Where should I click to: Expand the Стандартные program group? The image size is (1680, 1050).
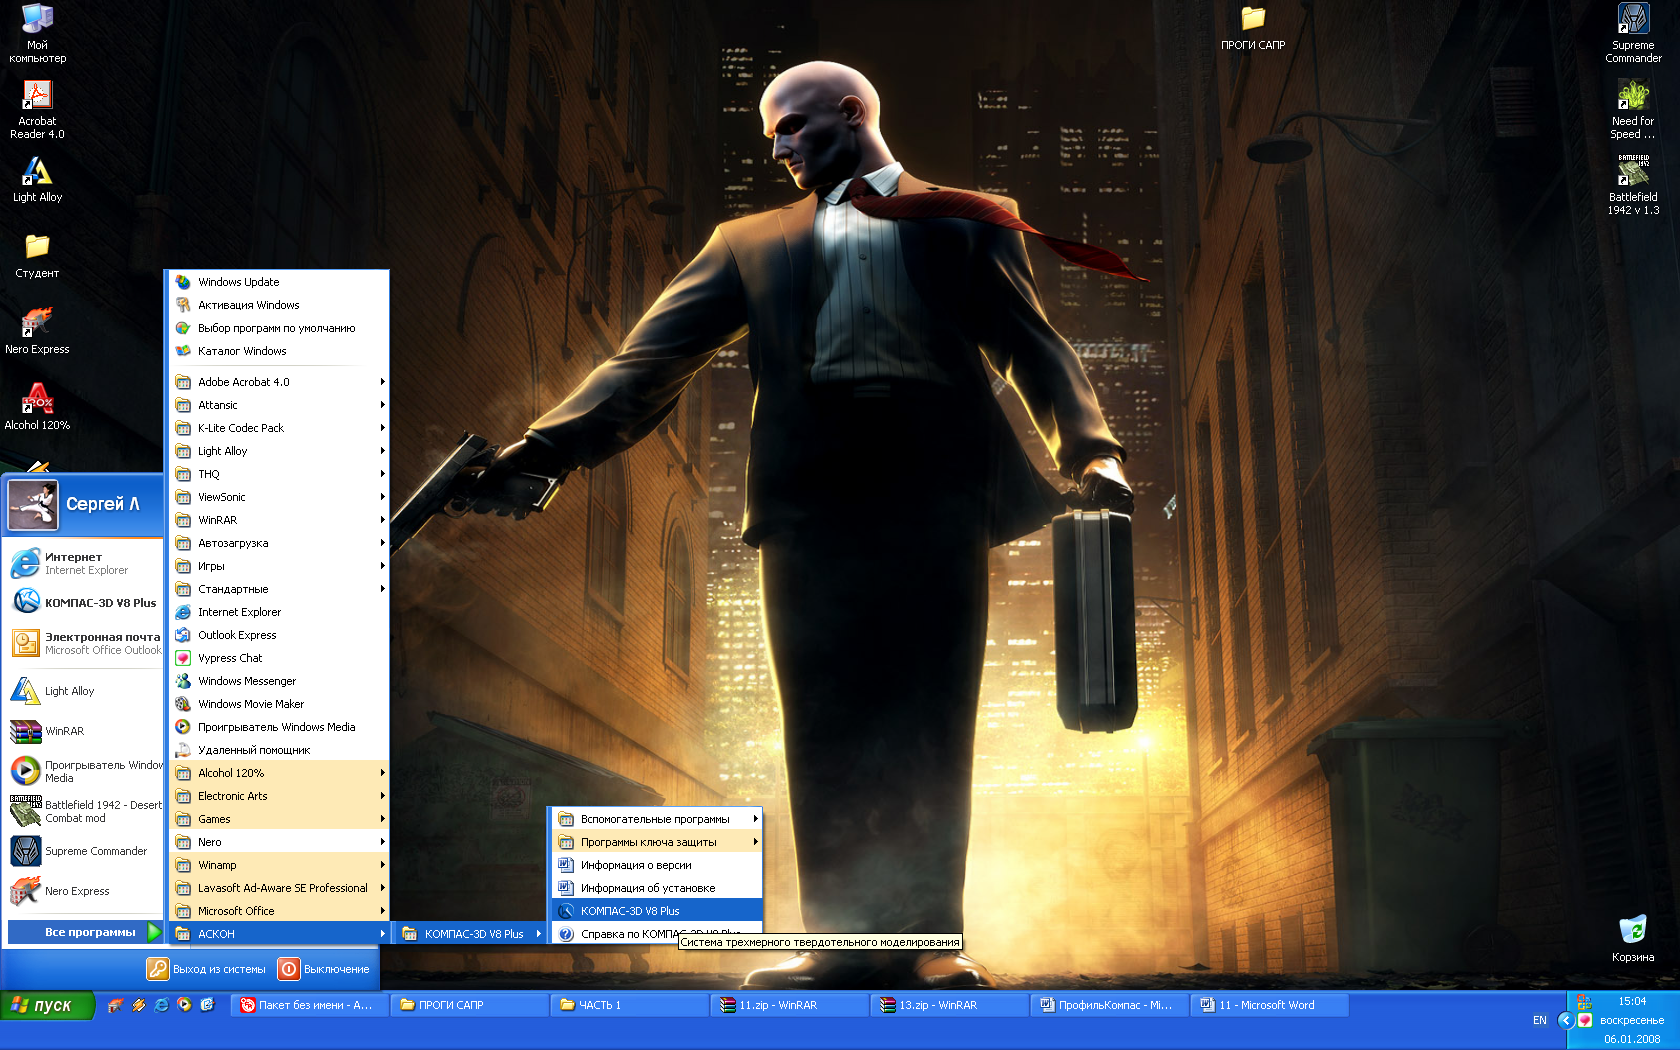click(x=279, y=589)
